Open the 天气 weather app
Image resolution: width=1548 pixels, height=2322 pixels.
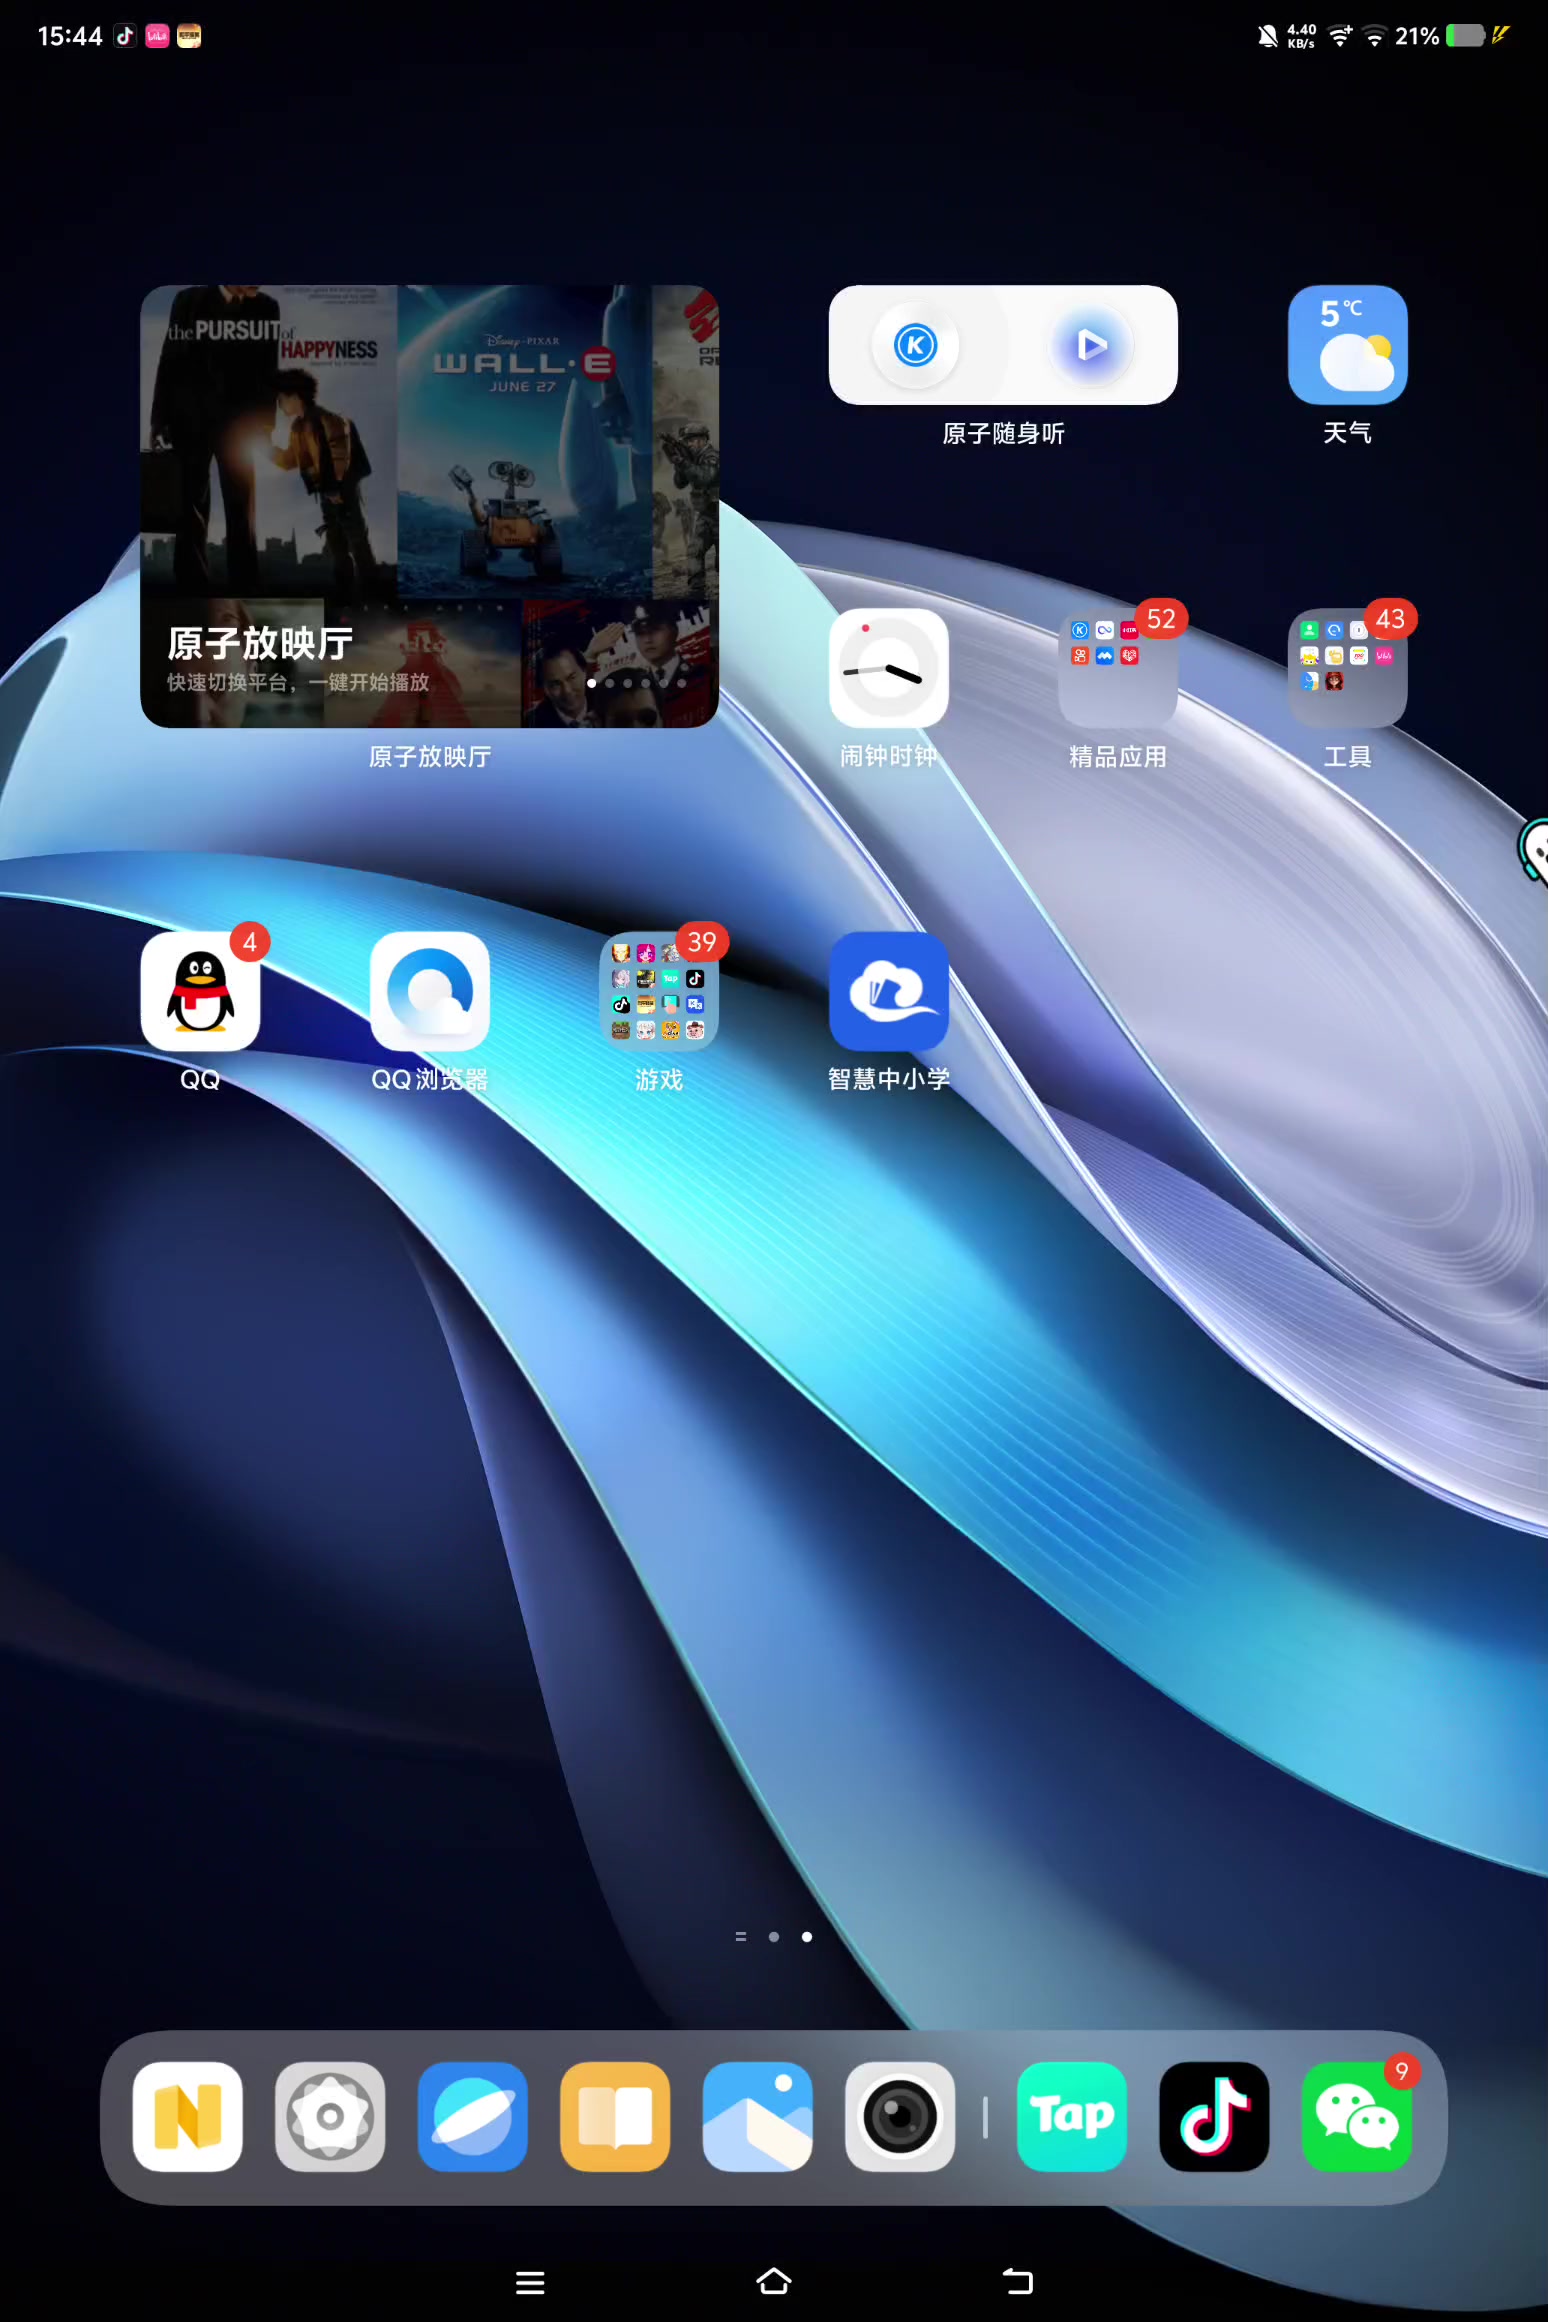(1347, 345)
